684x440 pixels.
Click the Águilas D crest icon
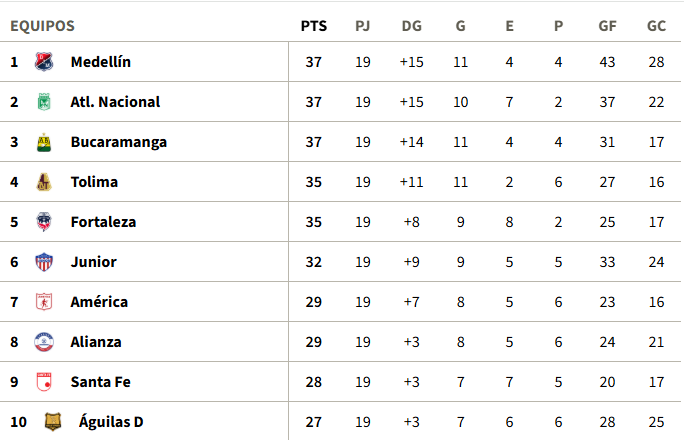(x=53, y=422)
